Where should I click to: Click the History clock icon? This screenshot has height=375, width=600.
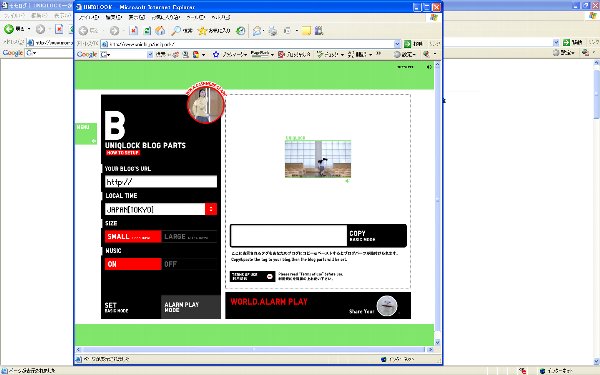[241, 31]
